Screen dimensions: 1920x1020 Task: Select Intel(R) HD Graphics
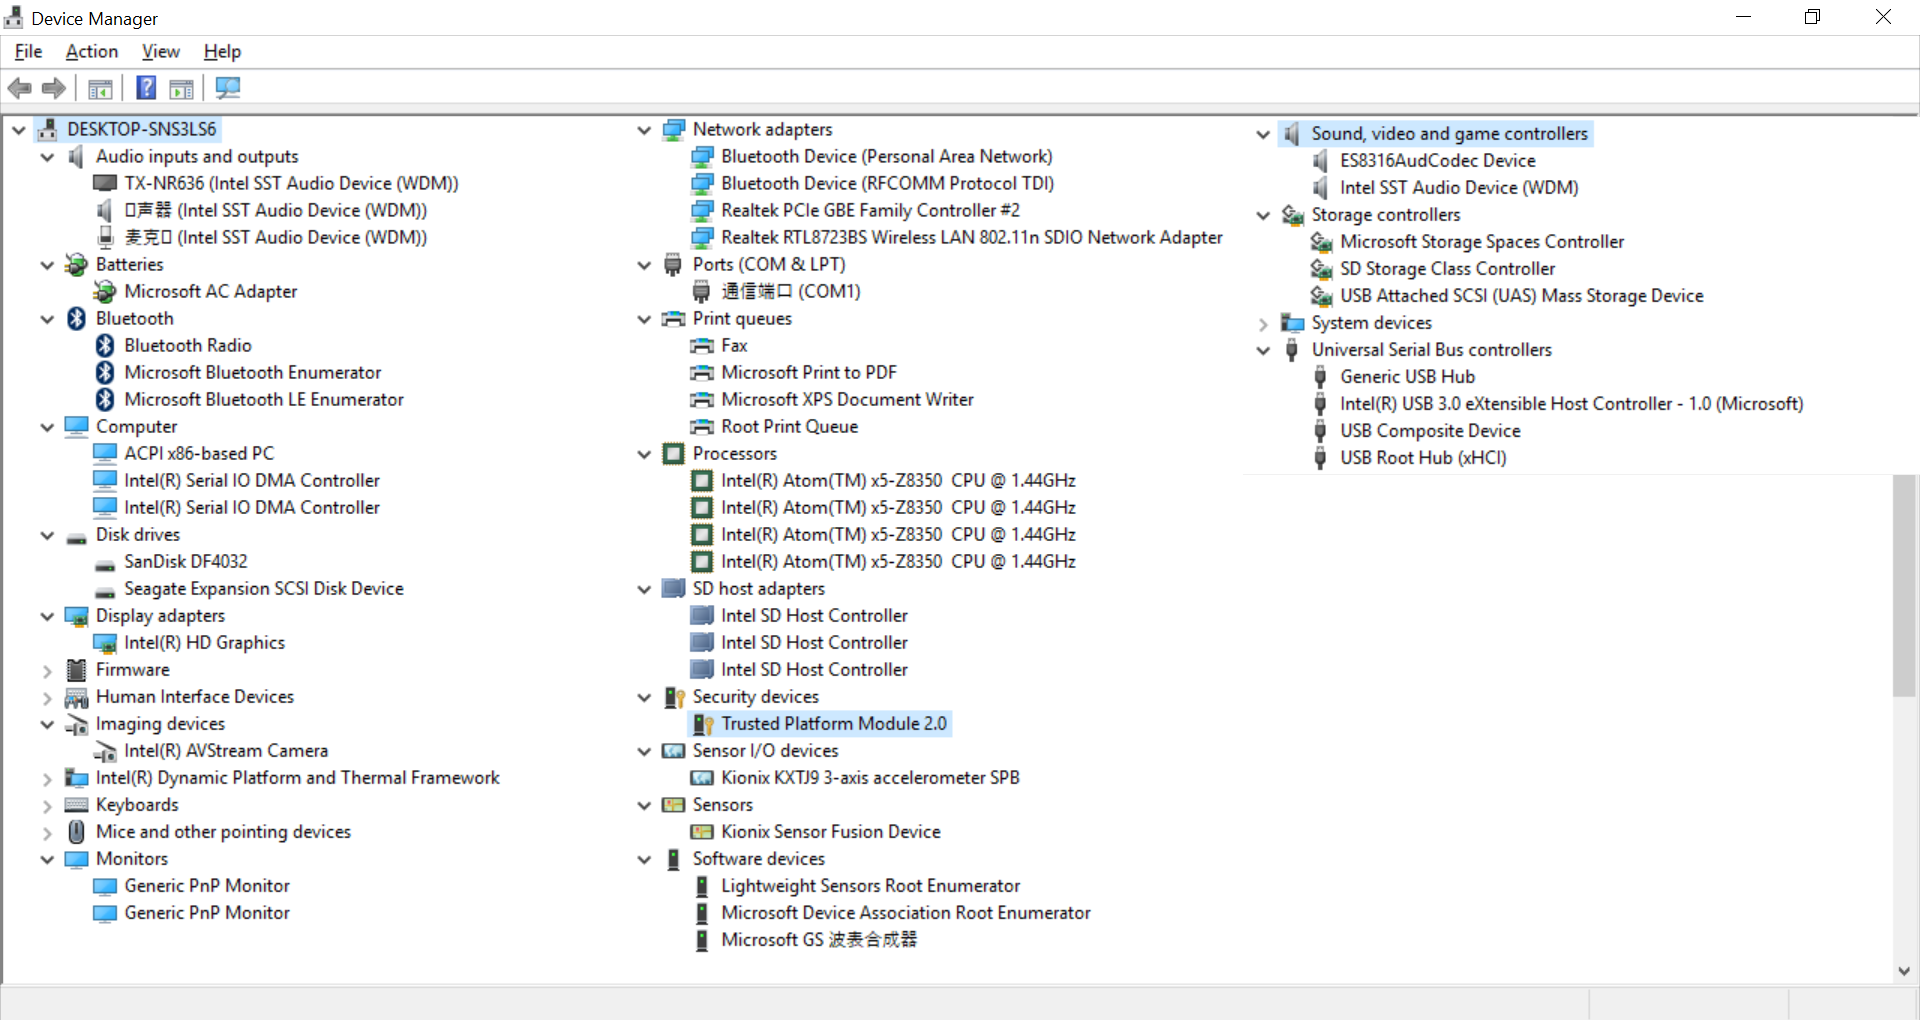204,642
